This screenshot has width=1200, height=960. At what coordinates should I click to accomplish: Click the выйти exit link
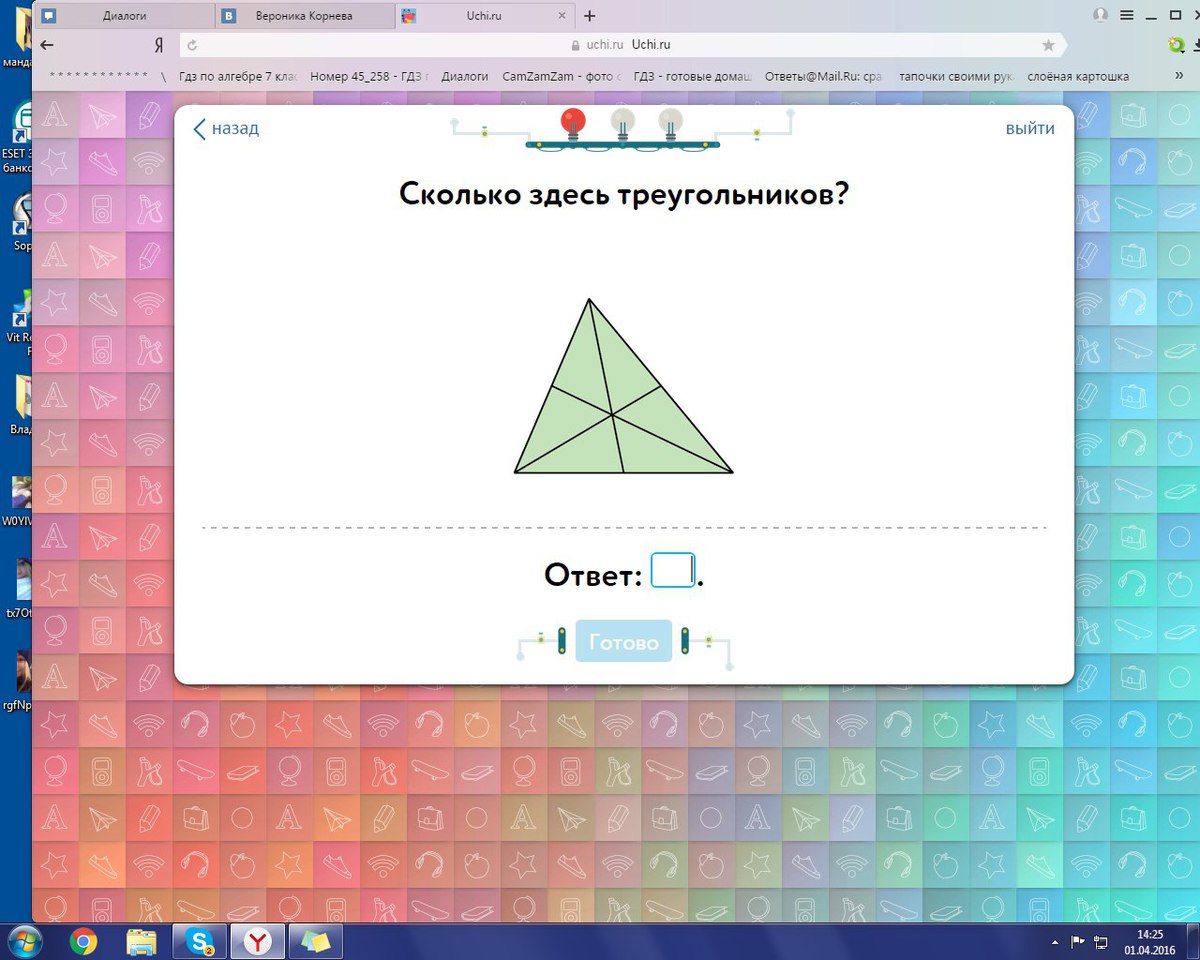[1030, 129]
